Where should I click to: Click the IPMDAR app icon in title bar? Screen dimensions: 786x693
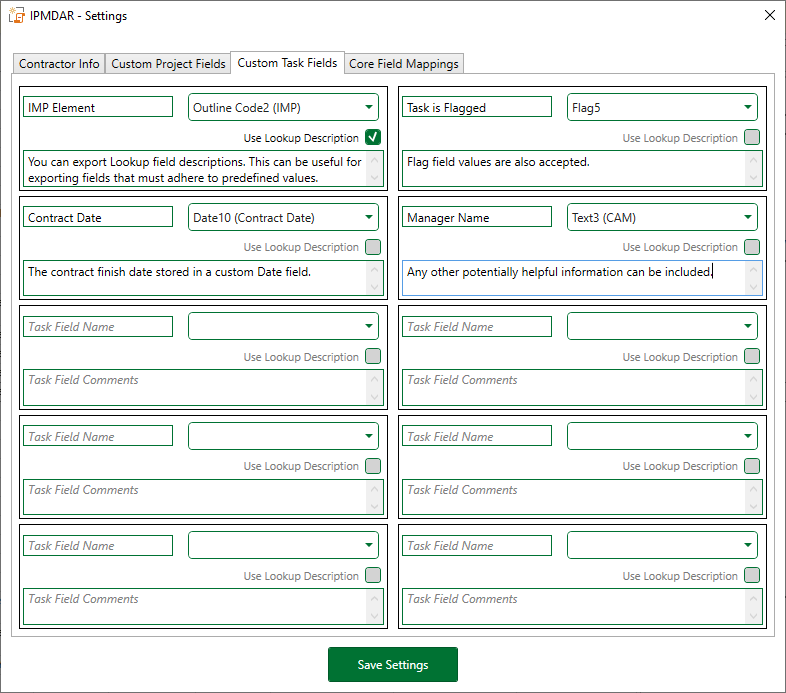pyautogui.click(x=17, y=16)
